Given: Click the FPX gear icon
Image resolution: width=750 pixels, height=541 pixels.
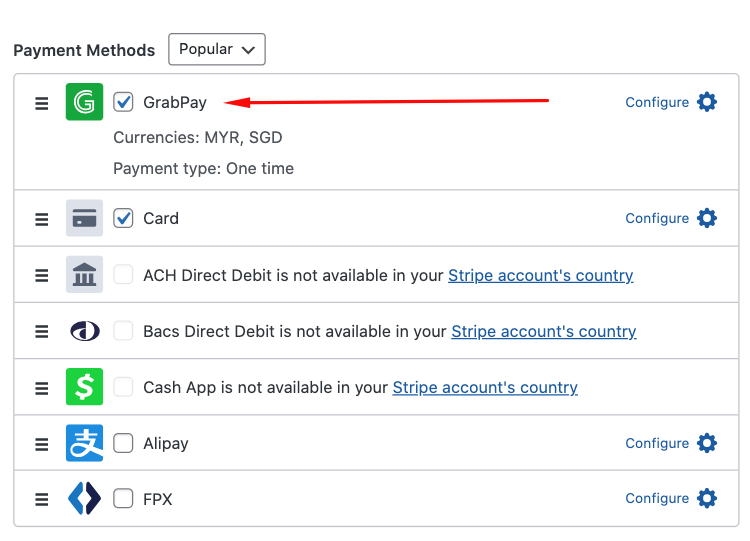Looking at the screenshot, I should pos(707,498).
